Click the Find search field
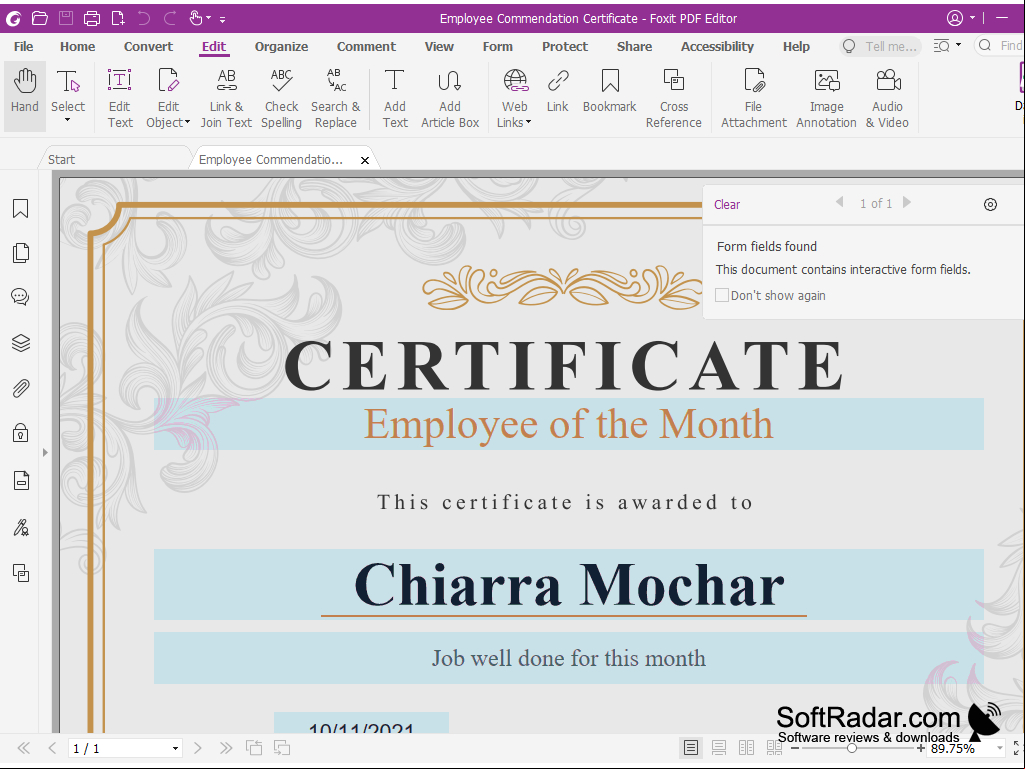 tap(1000, 46)
